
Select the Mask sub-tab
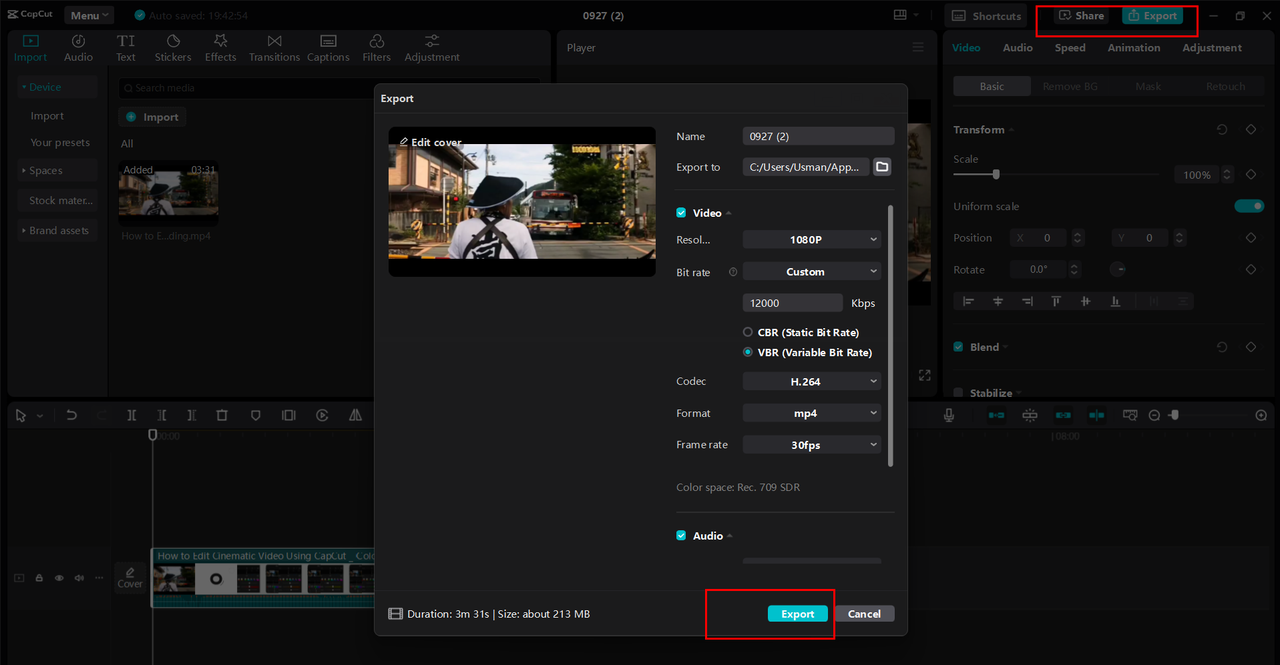pos(1148,87)
